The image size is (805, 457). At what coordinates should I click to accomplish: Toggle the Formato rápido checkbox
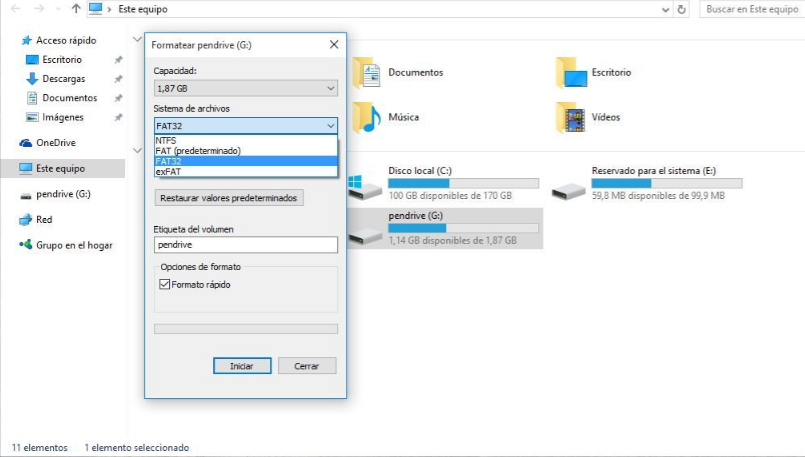(x=165, y=285)
